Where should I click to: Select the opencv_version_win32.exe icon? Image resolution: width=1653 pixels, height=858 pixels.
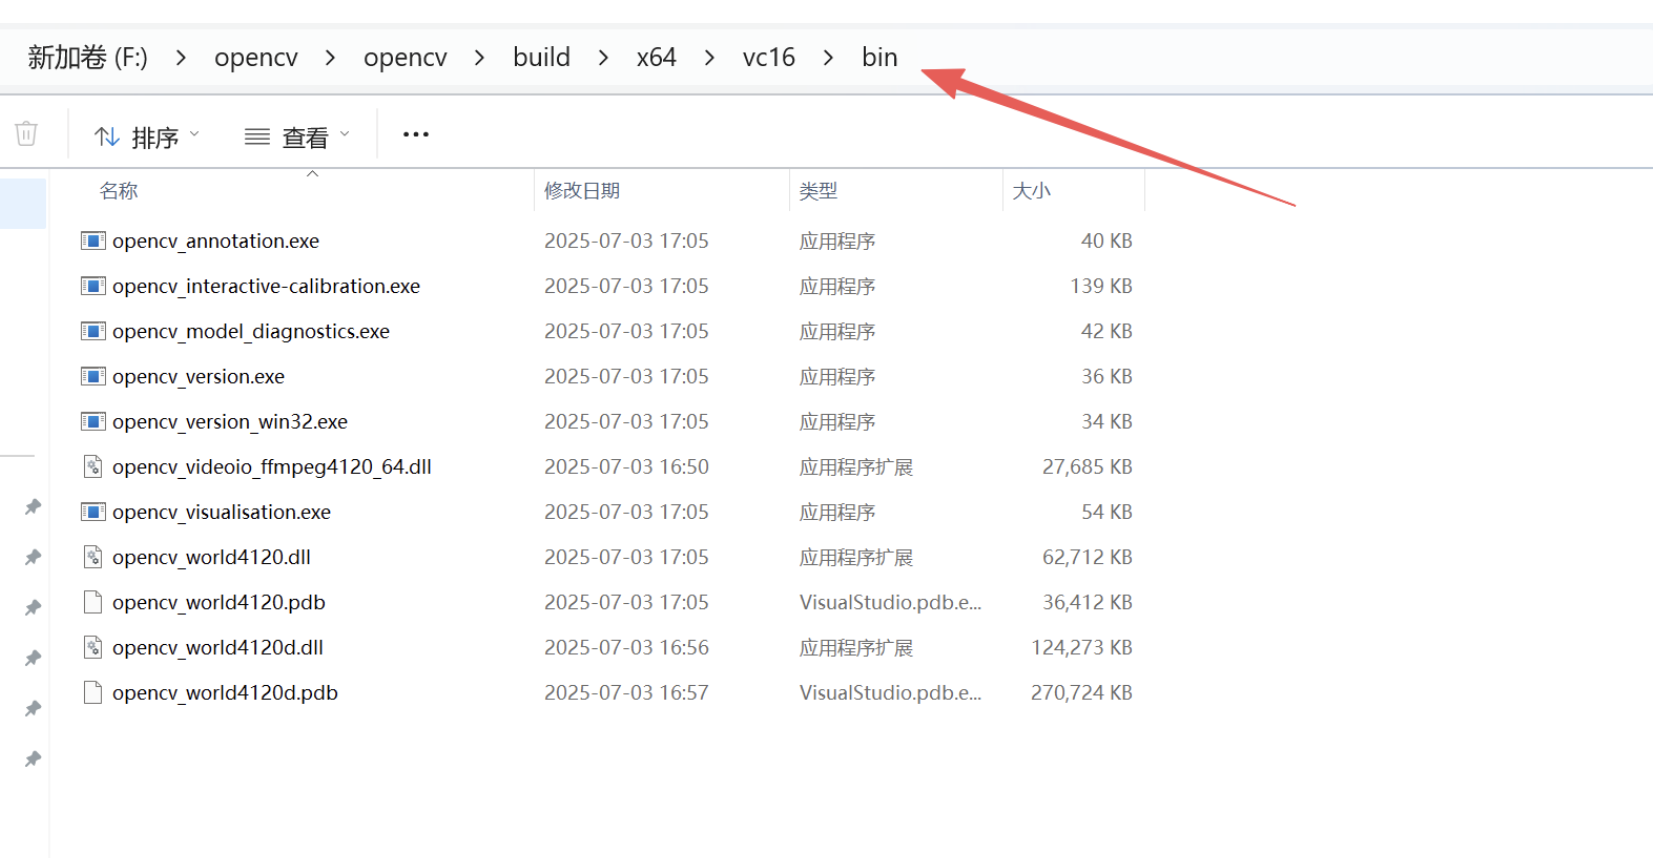pos(93,421)
